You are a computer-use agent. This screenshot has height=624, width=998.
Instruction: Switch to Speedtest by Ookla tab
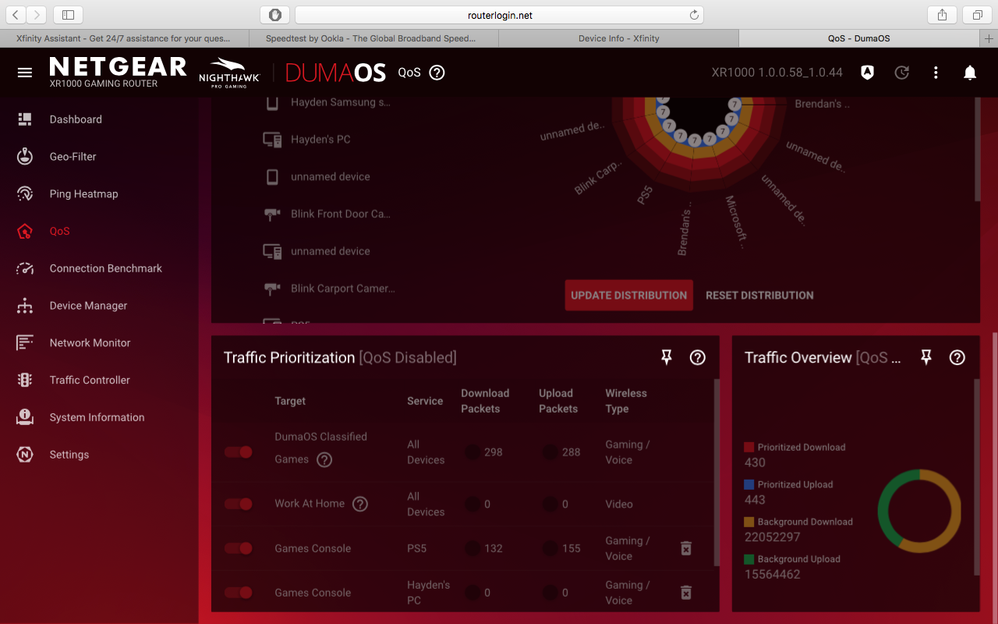tap(374, 38)
